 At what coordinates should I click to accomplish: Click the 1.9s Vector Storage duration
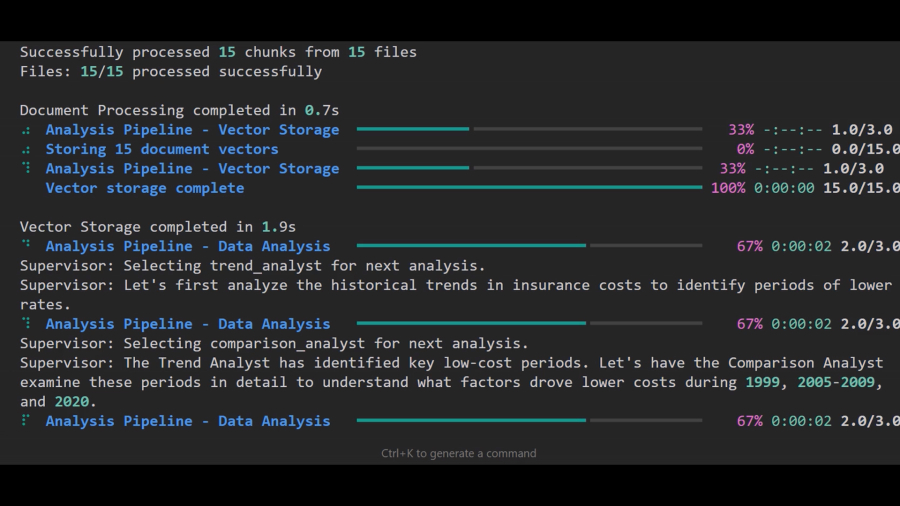(279, 227)
